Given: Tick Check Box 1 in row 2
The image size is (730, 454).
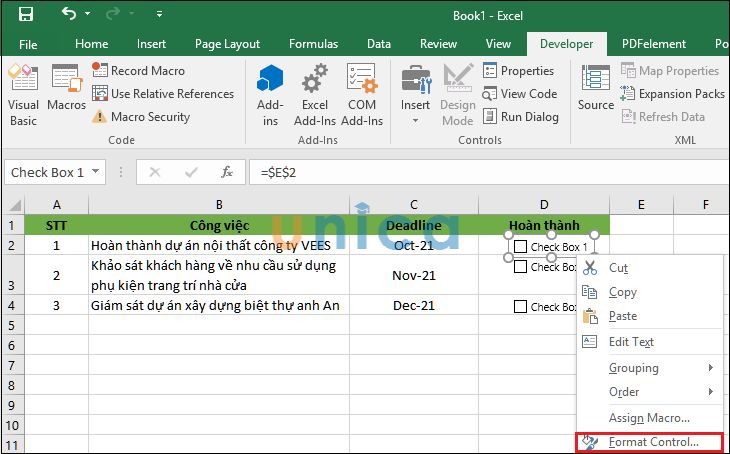Looking at the screenshot, I should 520,246.
